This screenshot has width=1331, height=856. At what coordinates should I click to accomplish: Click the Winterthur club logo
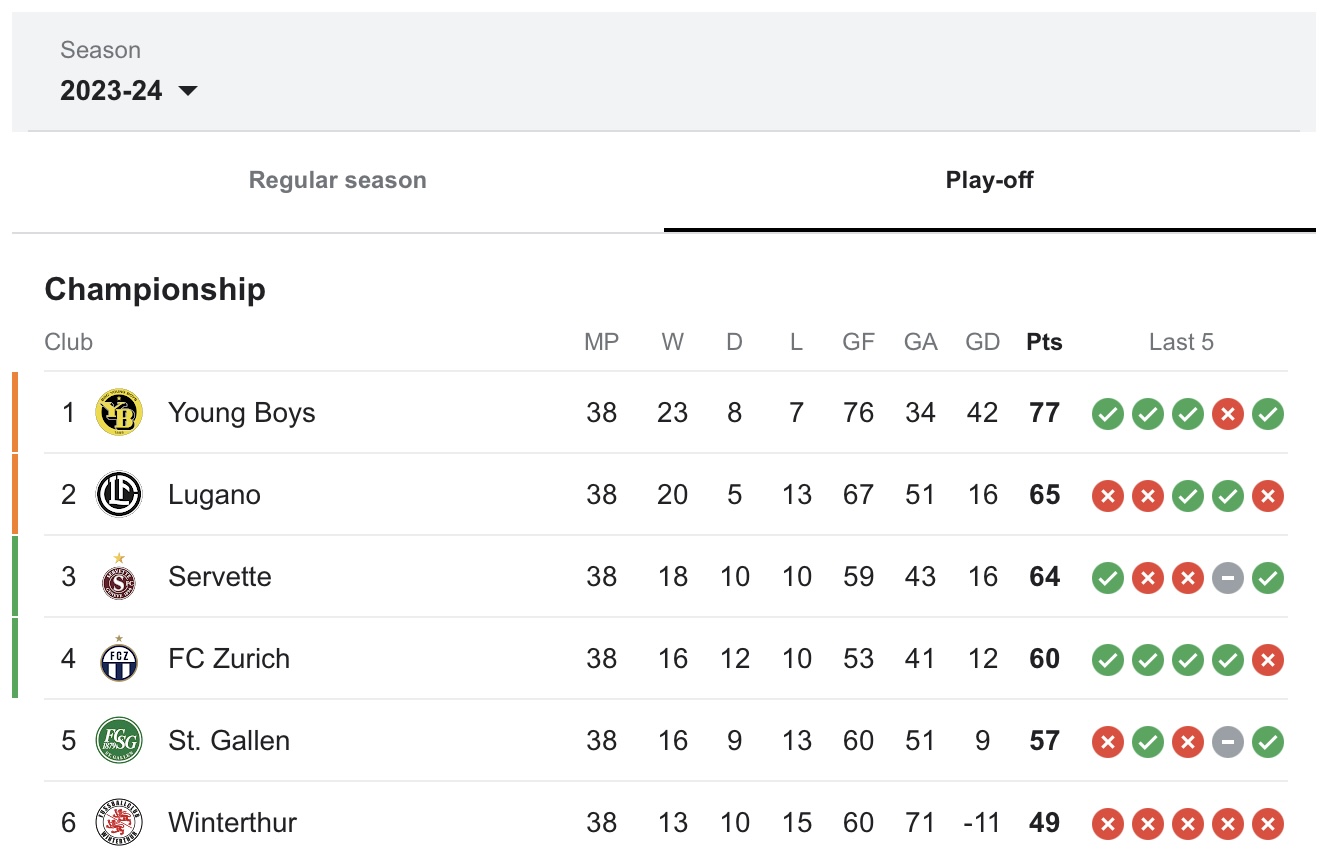119,823
